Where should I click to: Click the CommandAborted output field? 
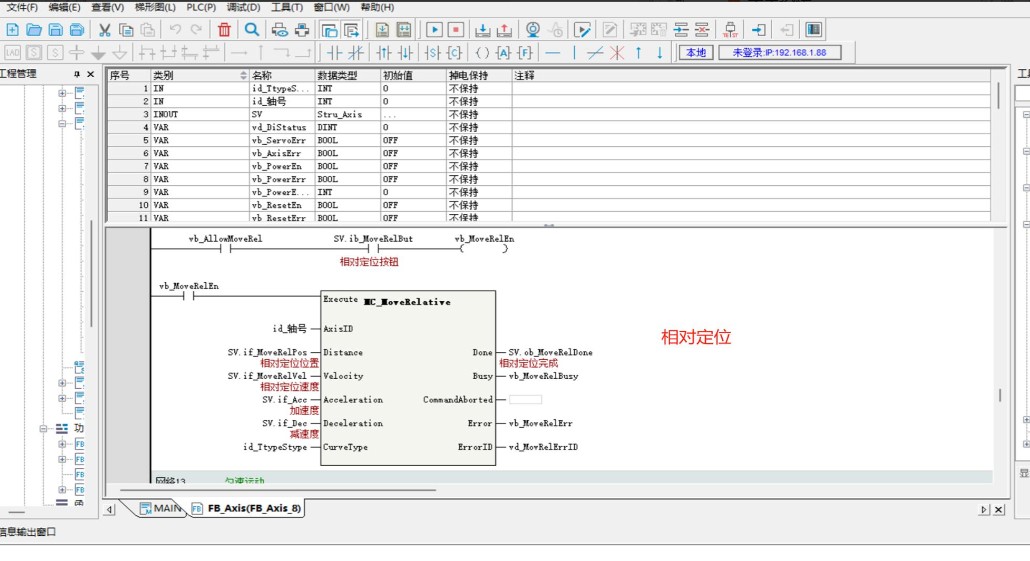pos(525,400)
